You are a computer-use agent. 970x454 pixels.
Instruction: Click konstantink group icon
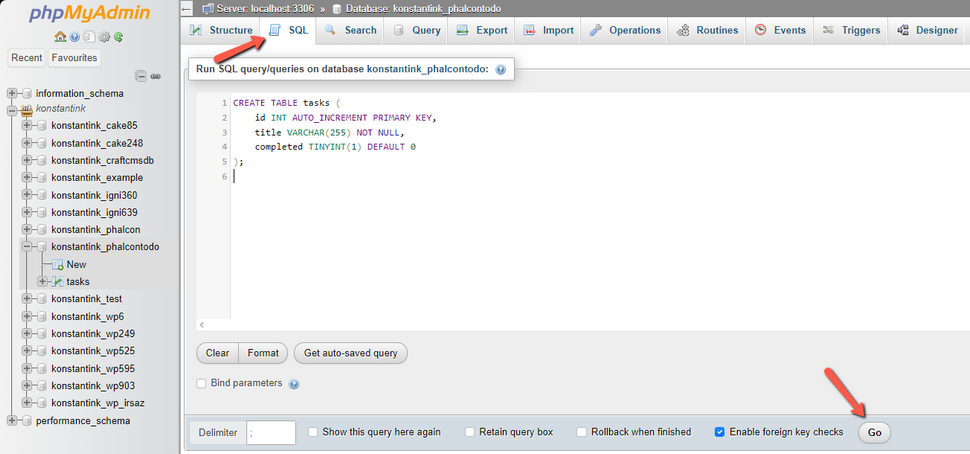pyautogui.click(x=27, y=111)
